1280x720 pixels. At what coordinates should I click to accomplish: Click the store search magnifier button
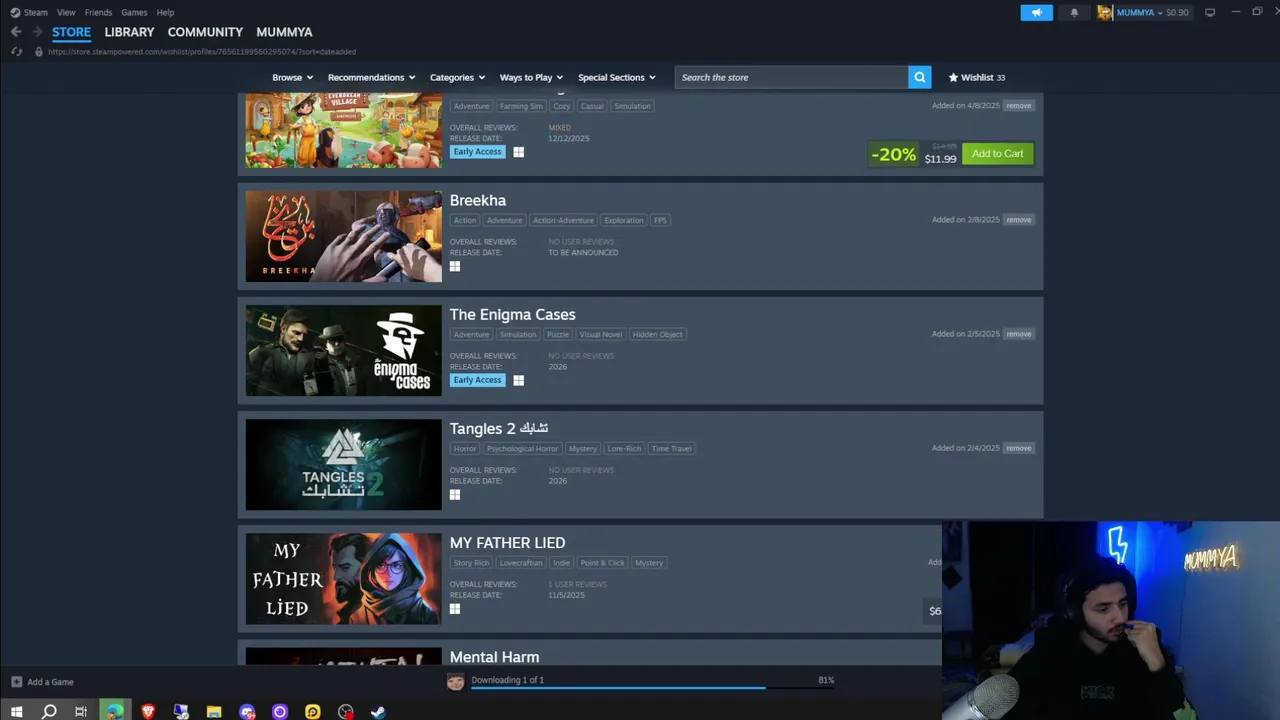(919, 77)
